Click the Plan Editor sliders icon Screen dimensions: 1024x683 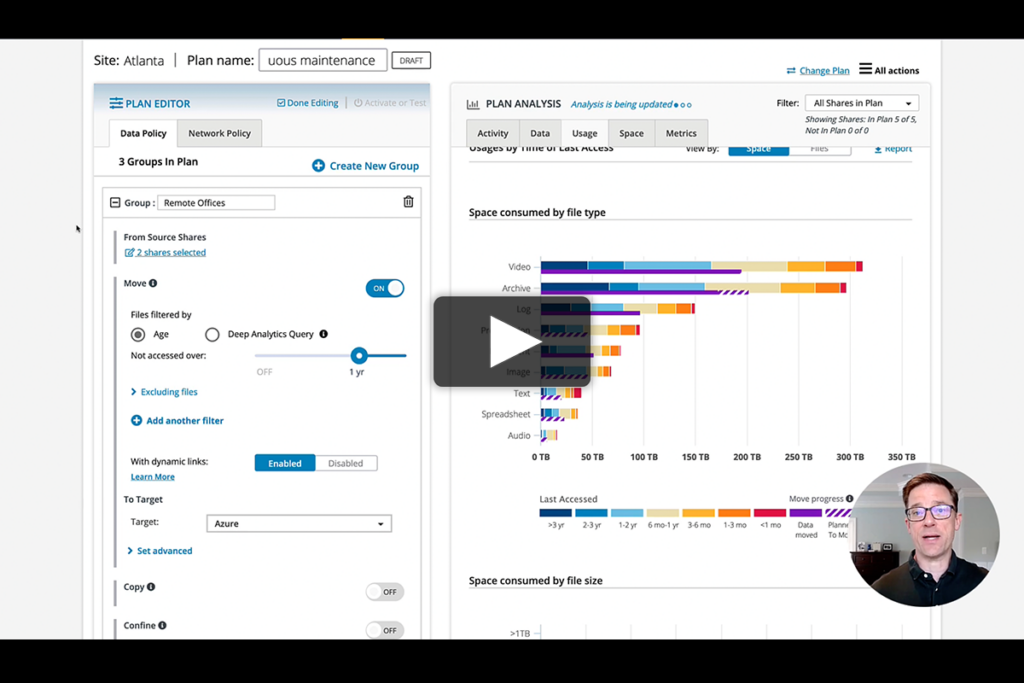point(118,102)
